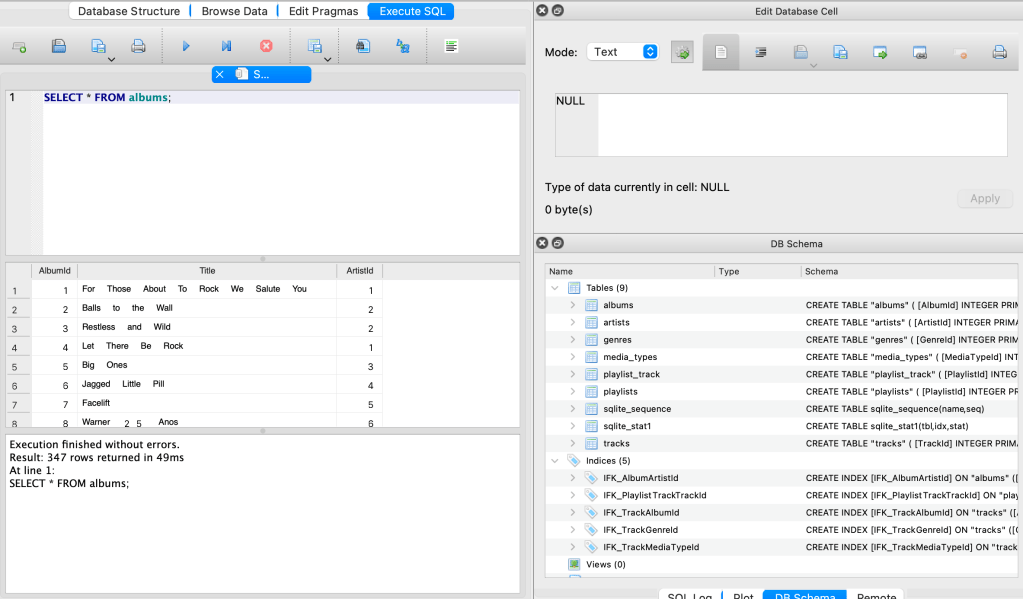Open find and replace in SQL editor
The width and height of the screenshot is (1023, 599).
click(x=403, y=46)
